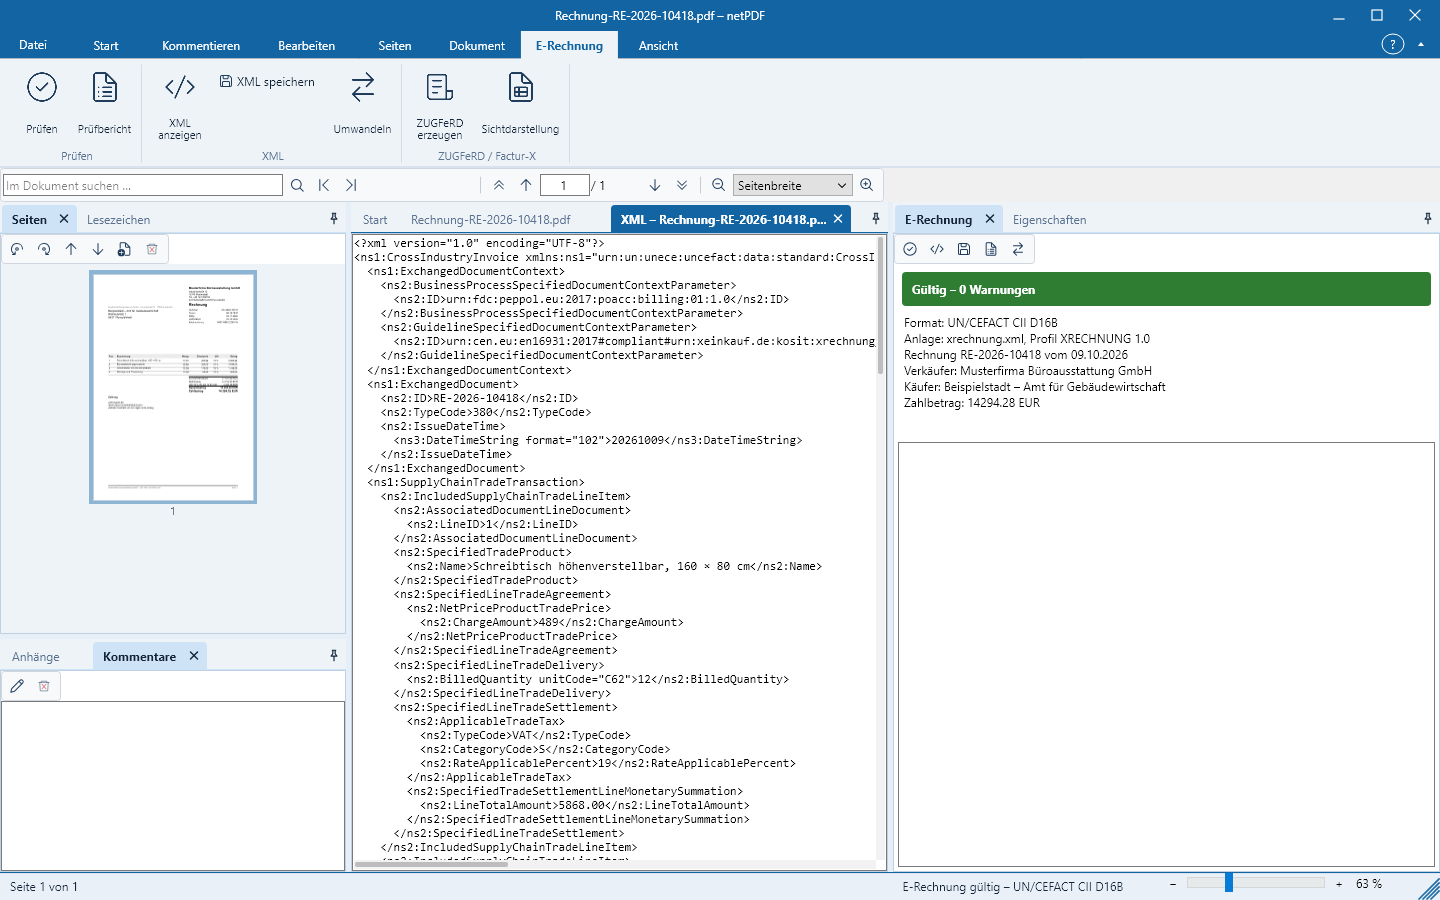
Task: Open the Anhänge tab
Action: pyautogui.click(x=36, y=657)
